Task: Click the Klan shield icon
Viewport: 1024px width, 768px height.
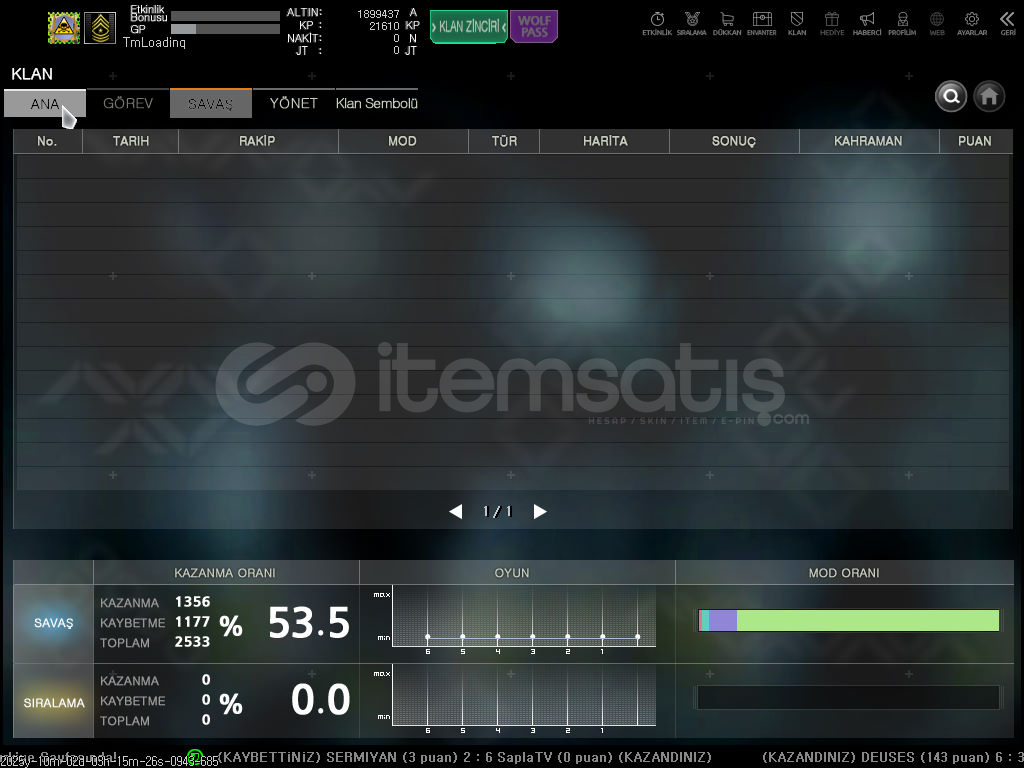Action: pyautogui.click(x=797, y=21)
